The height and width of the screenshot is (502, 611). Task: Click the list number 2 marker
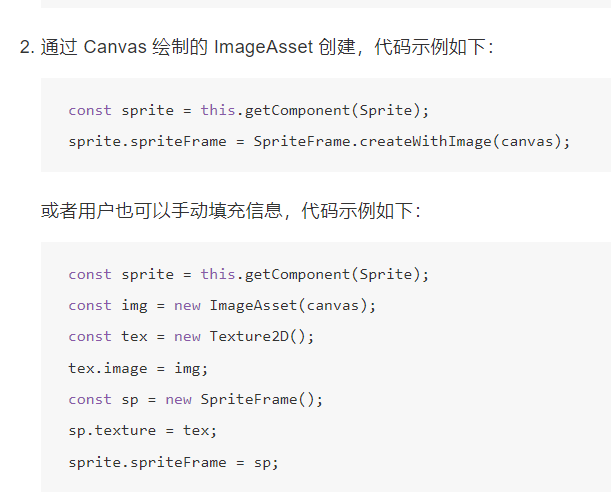click(x=26, y=47)
